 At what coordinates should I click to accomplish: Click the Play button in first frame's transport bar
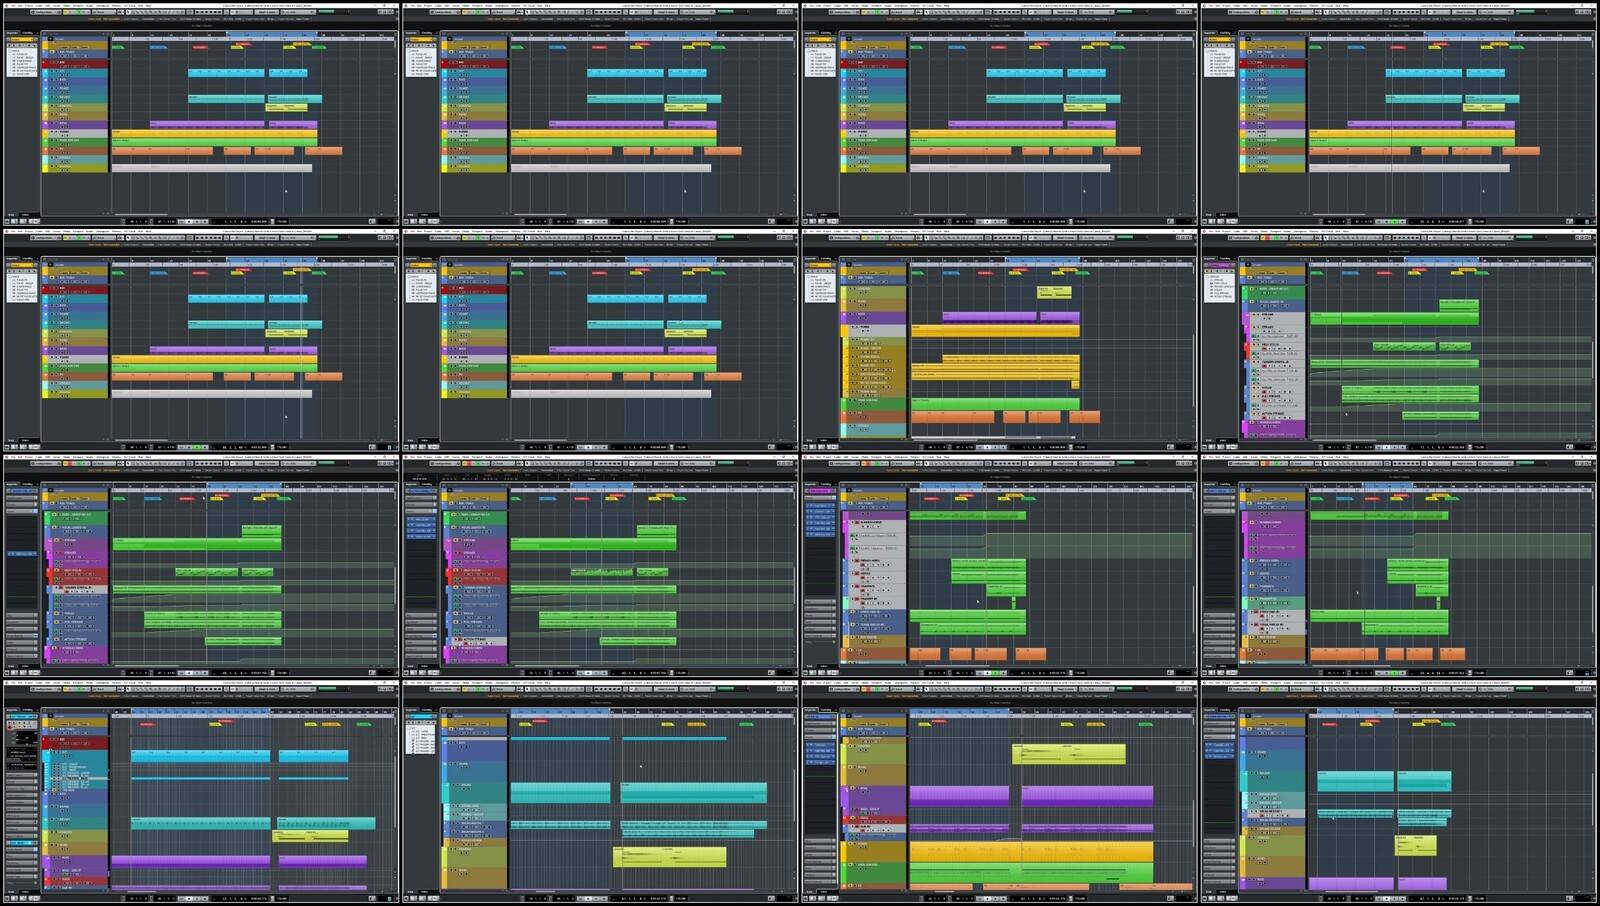191,221
